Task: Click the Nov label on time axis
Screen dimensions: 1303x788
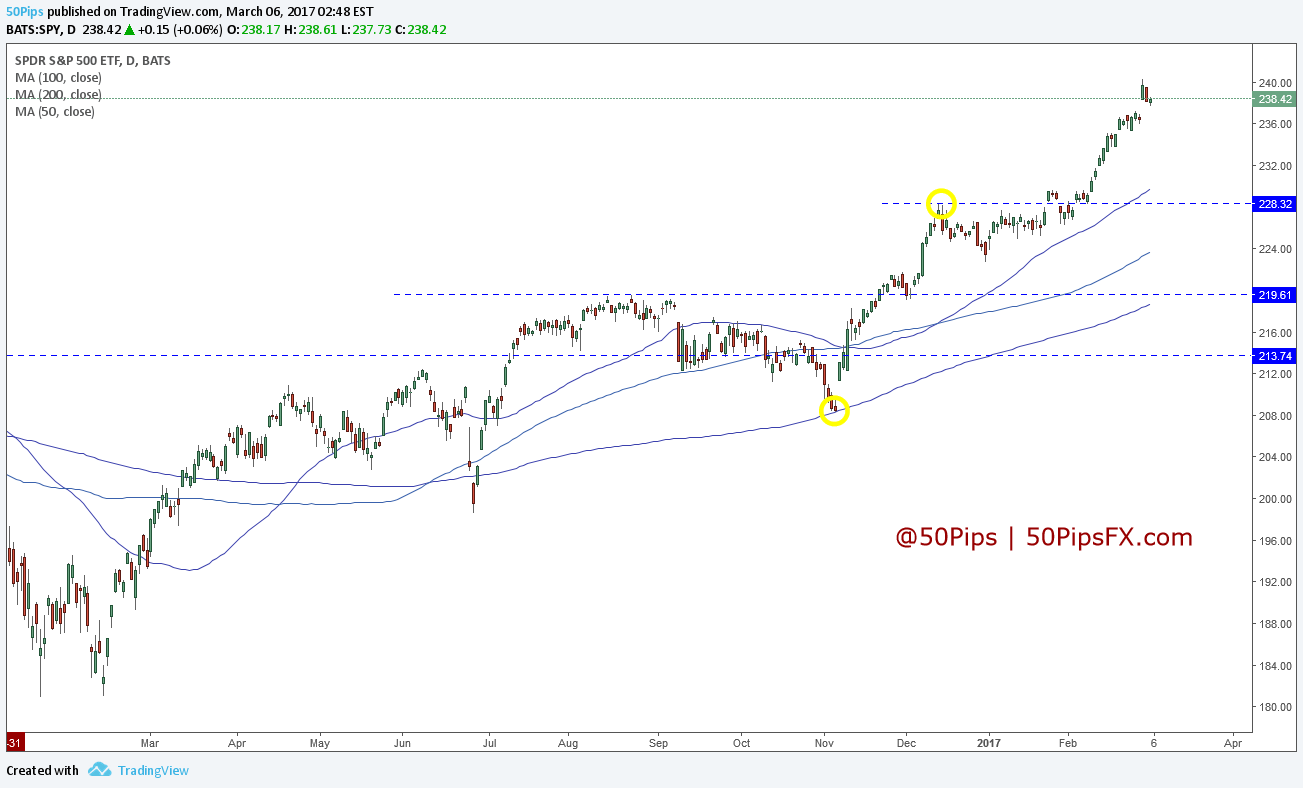Action: point(824,743)
